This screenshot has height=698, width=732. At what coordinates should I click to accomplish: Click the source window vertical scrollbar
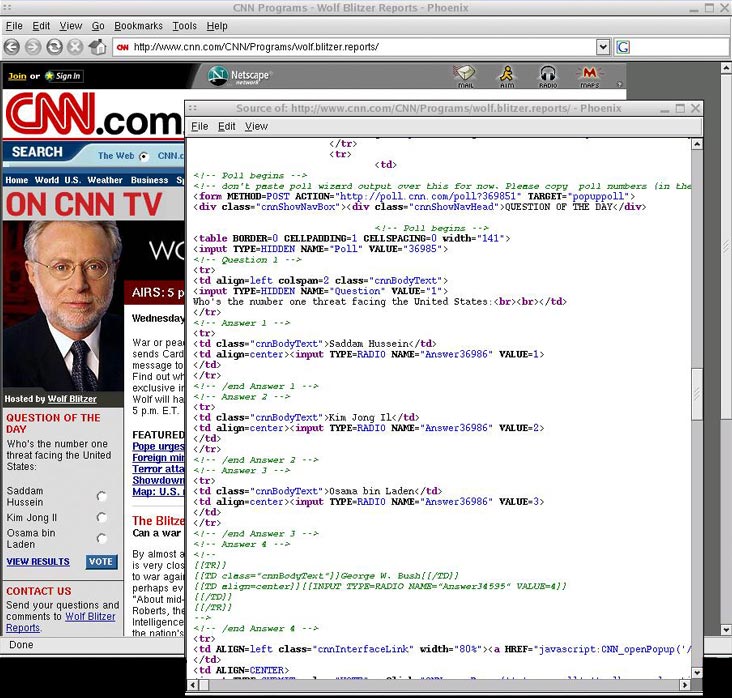coord(697,400)
